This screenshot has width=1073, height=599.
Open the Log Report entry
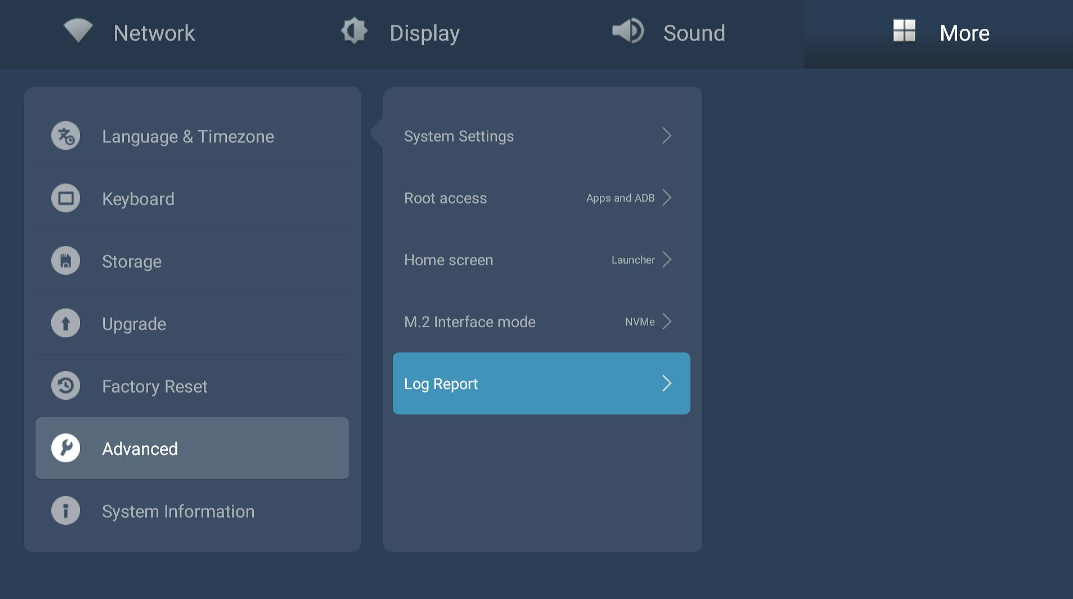(541, 384)
